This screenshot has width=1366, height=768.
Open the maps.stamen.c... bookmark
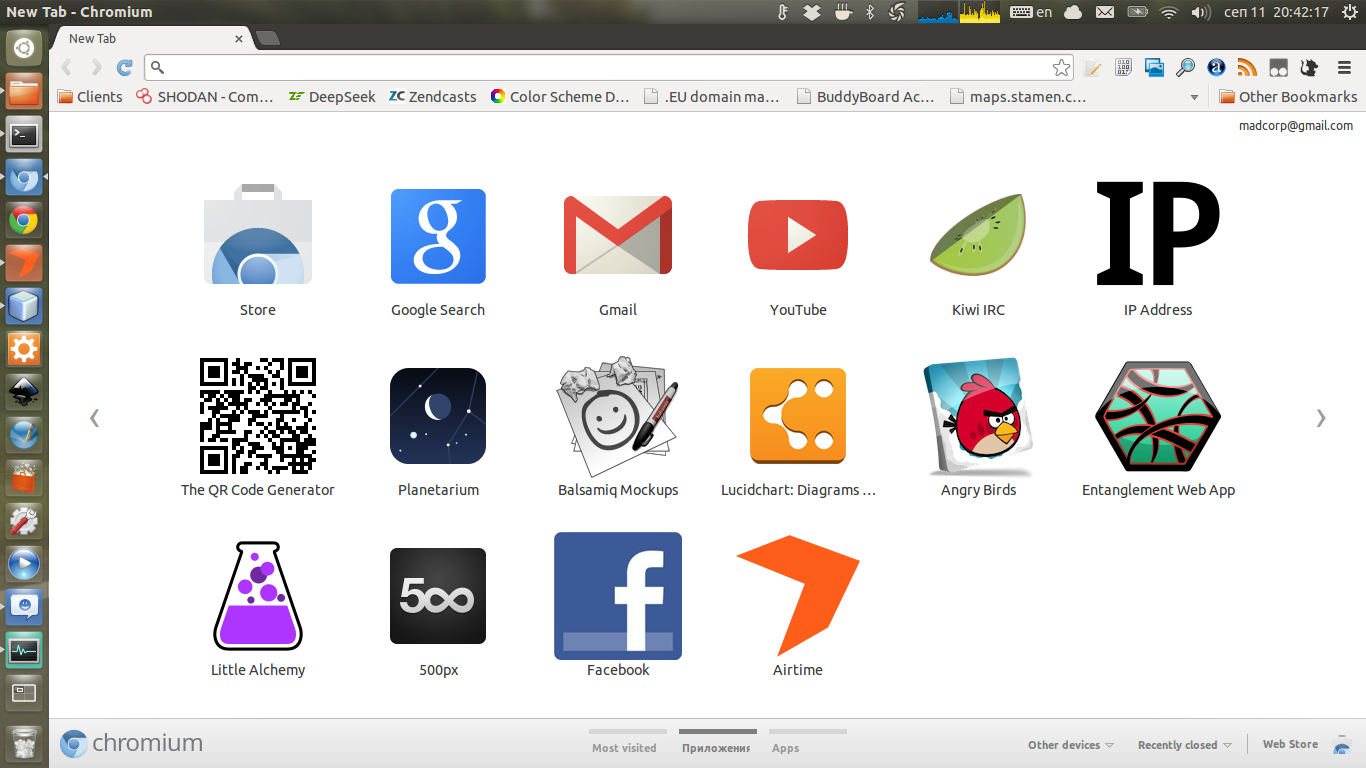(x=1018, y=97)
